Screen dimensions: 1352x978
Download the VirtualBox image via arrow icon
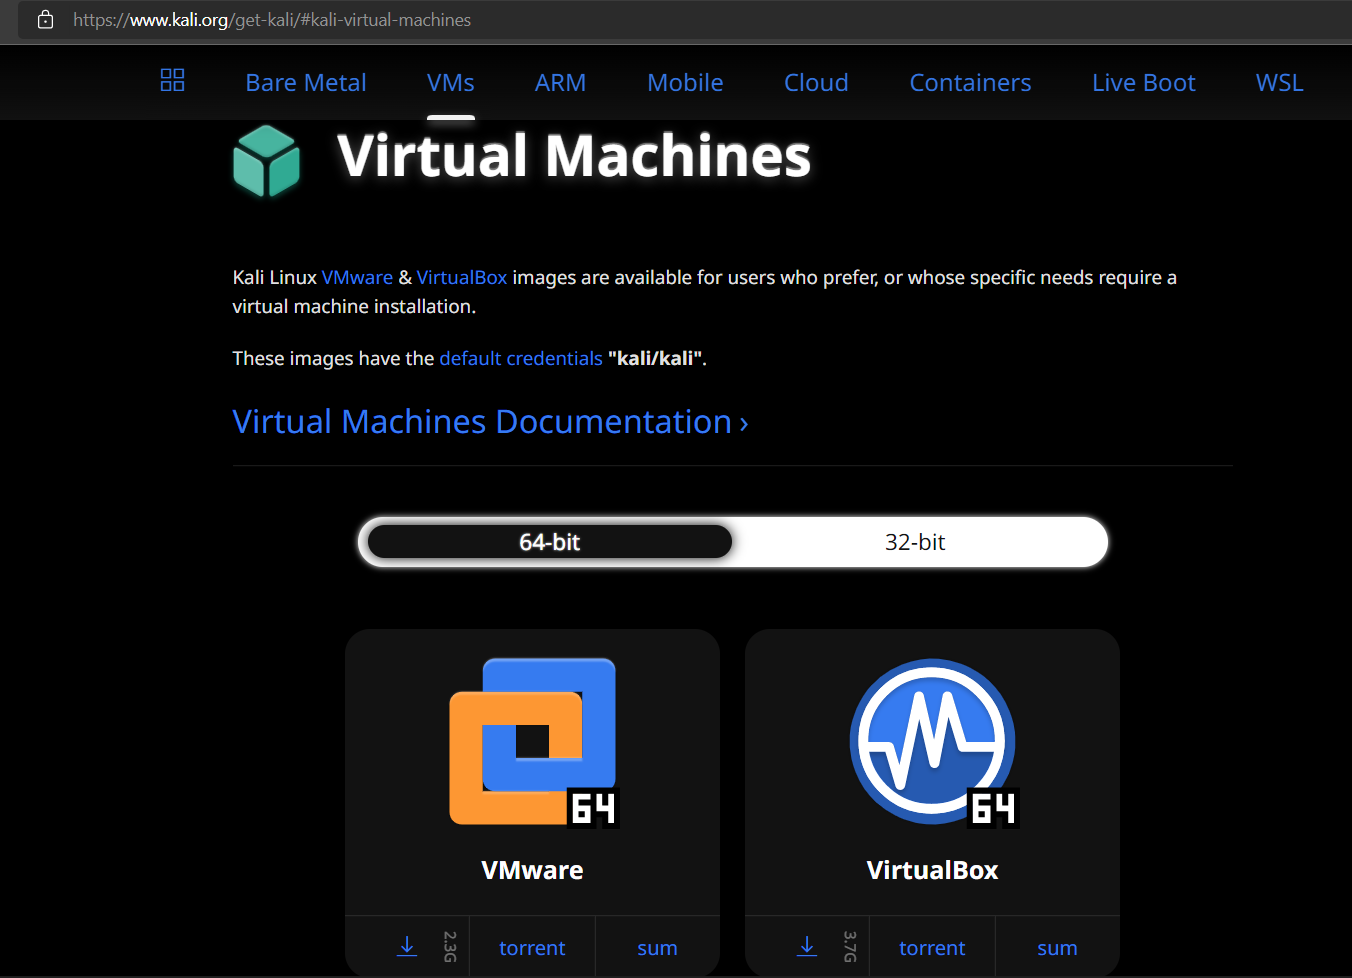pos(807,946)
